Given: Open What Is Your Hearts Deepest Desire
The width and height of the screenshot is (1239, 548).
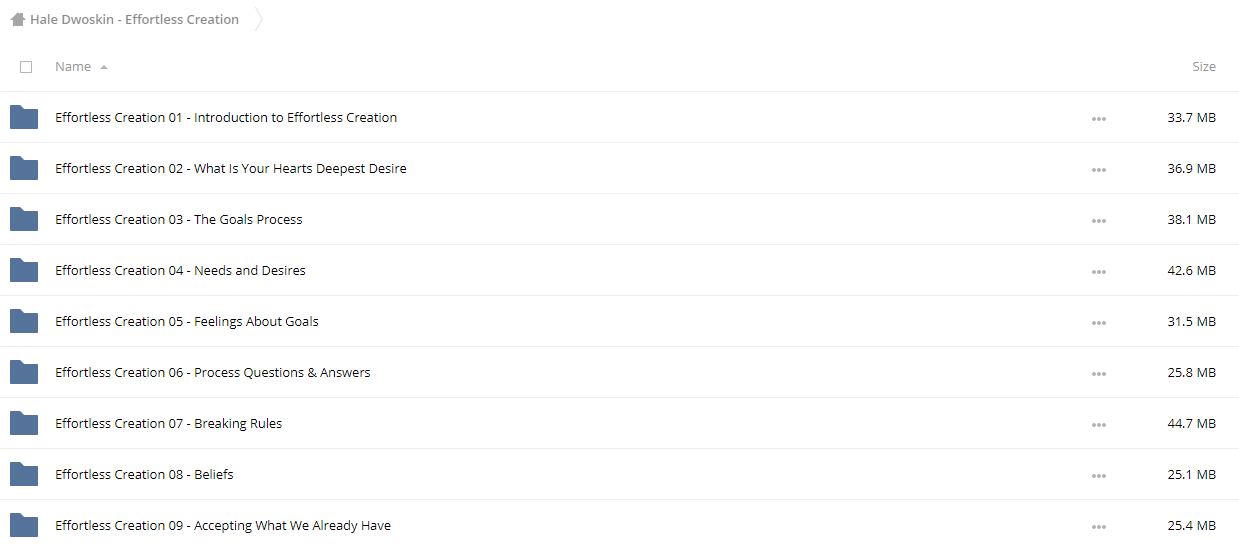Looking at the screenshot, I should [x=231, y=169].
